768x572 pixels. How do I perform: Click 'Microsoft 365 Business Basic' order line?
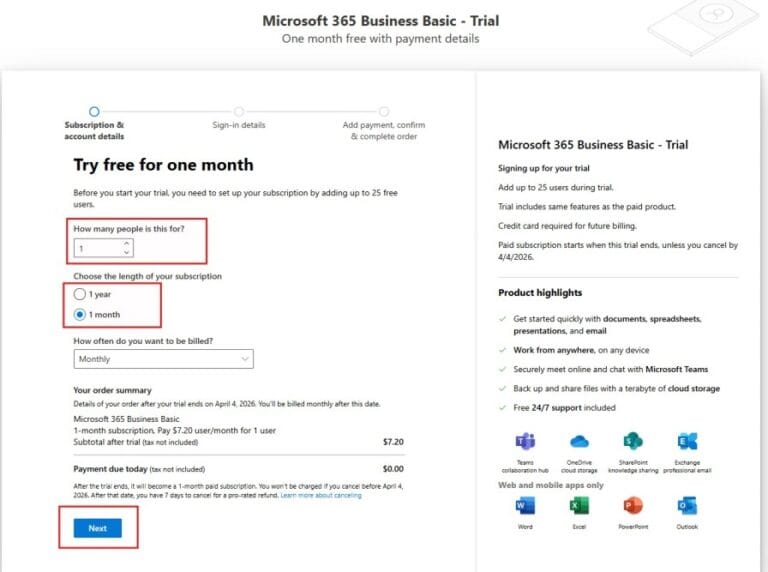126,419
